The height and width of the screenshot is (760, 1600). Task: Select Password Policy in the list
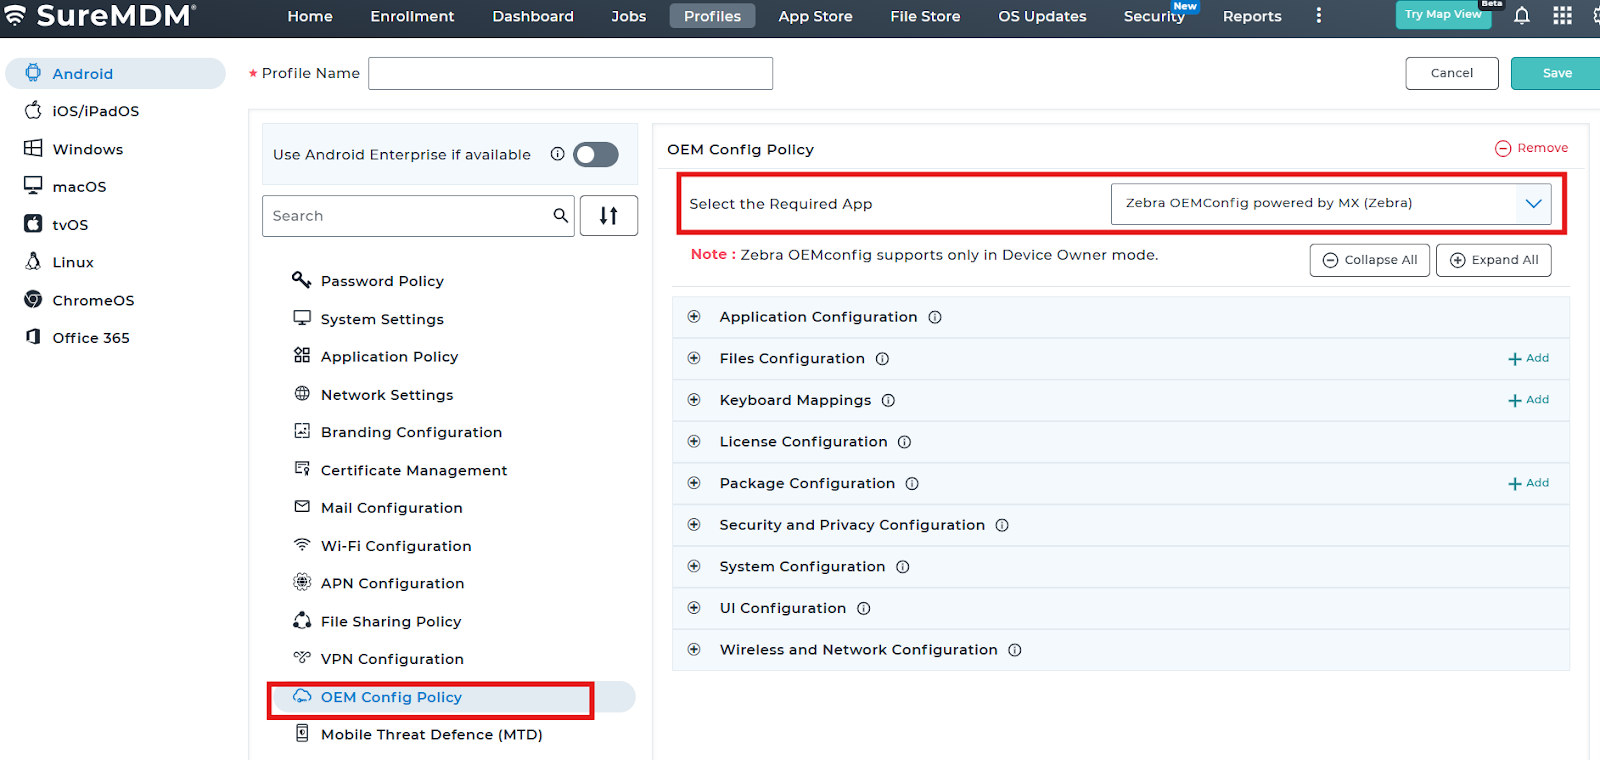coord(382,281)
